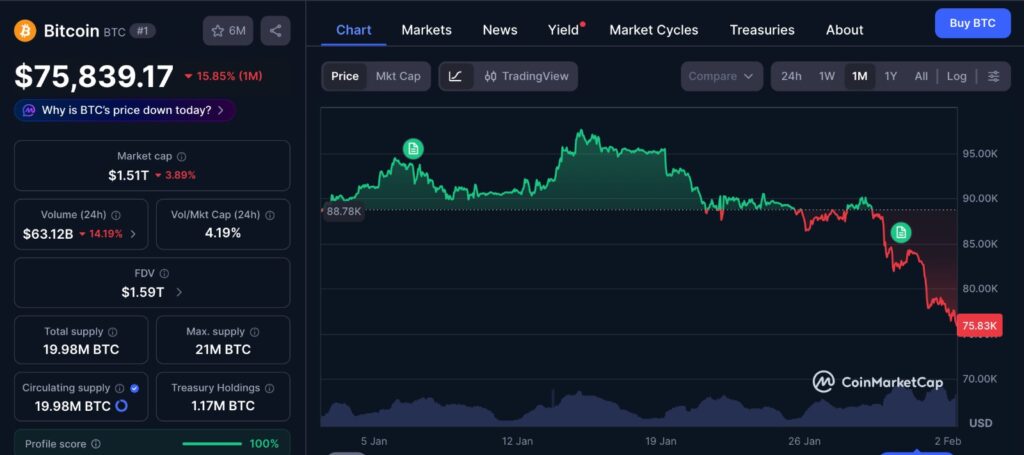
Task: Set chart range to 1W
Action: [x=827, y=76]
